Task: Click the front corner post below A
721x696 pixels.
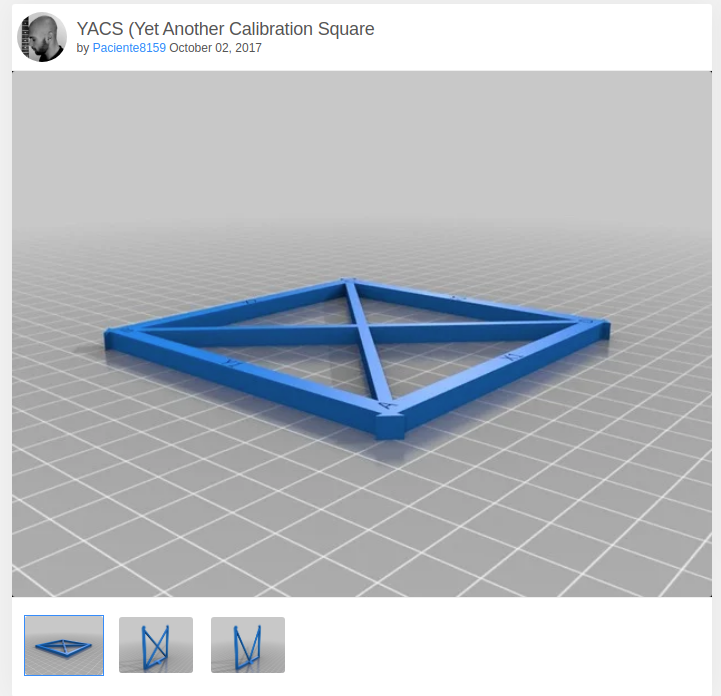Action: [390, 427]
